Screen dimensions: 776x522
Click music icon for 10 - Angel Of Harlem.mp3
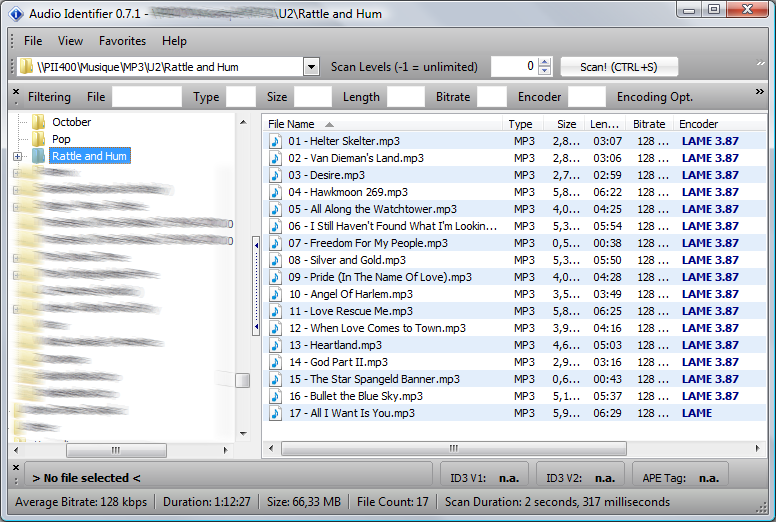[275, 294]
